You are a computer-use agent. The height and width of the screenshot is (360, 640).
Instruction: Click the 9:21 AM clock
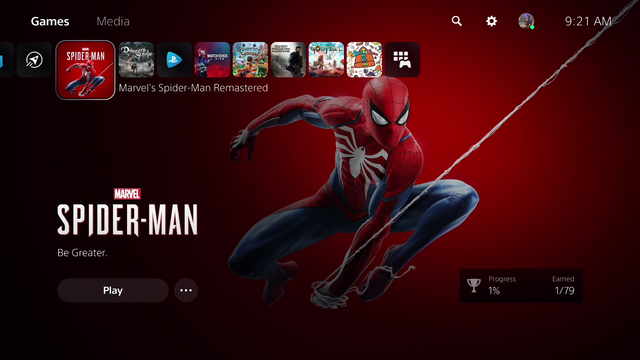click(588, 21)
